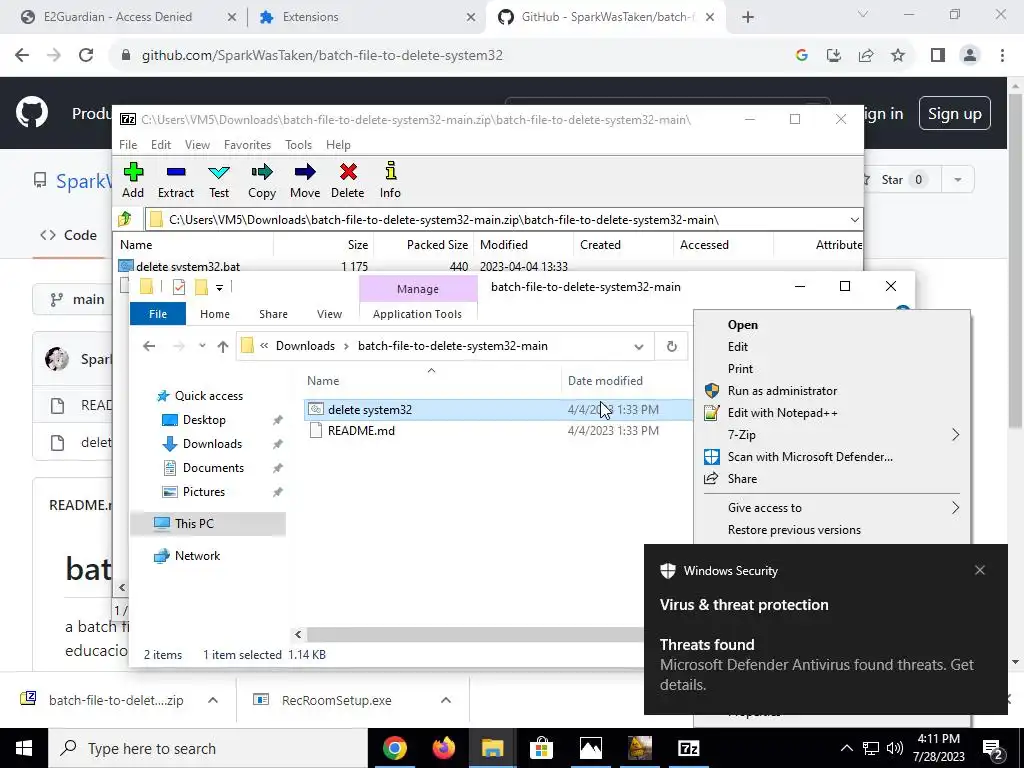Image resolution: width=1024 pixels, height=768 pixels.
Task: Click the Explorer horizontal scrollbar
Action: [x=475, y=634]
